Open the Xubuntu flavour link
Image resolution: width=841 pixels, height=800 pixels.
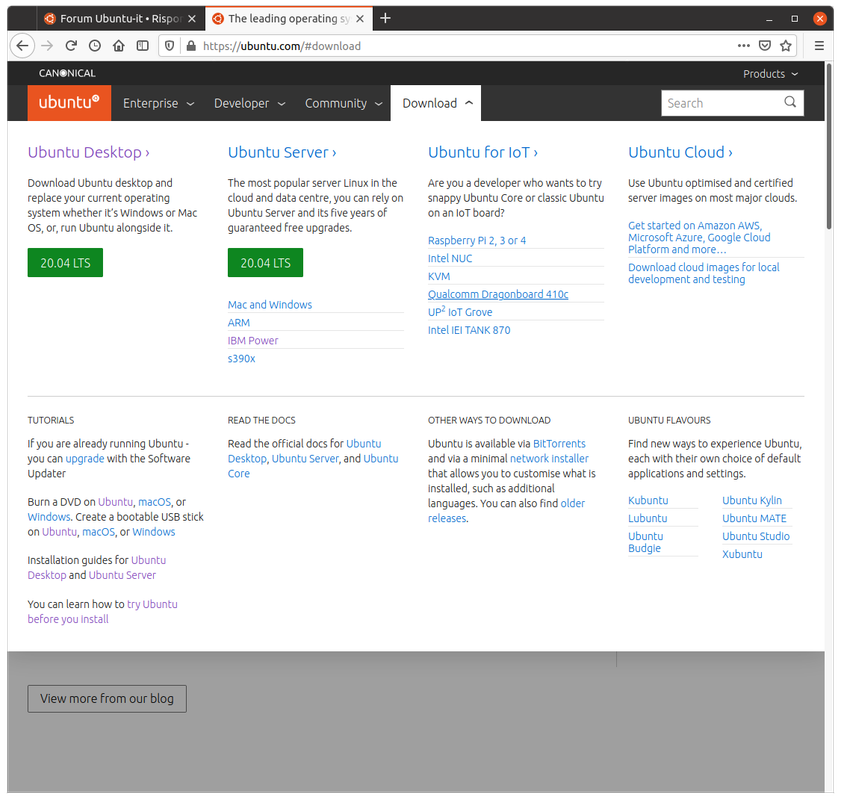click(742, 554)
